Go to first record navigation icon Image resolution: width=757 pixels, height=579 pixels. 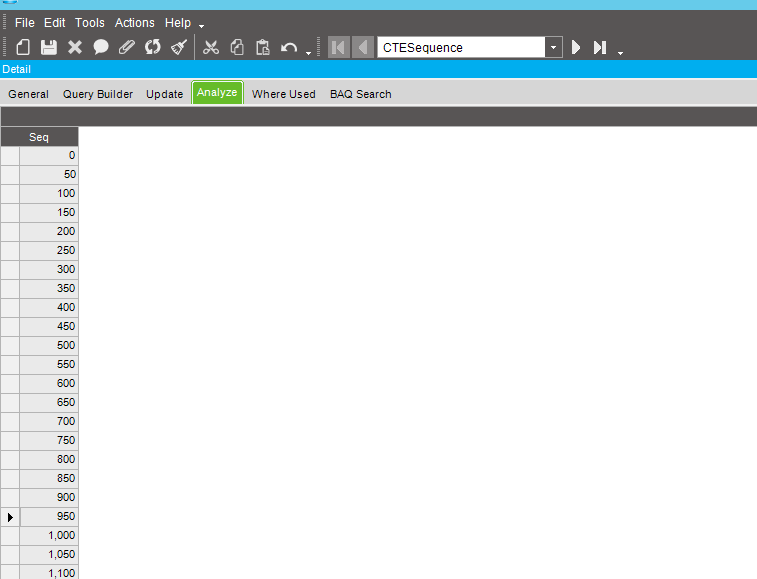pyautogui.click(x=338, y=47)
